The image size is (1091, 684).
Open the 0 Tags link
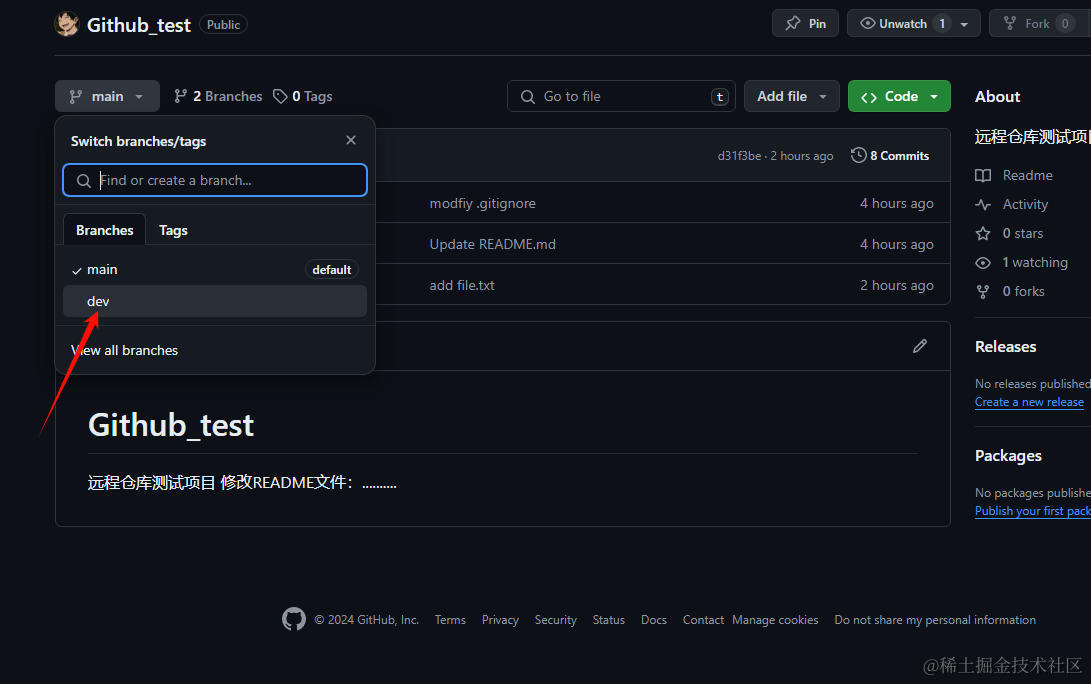tap(303, 96)
